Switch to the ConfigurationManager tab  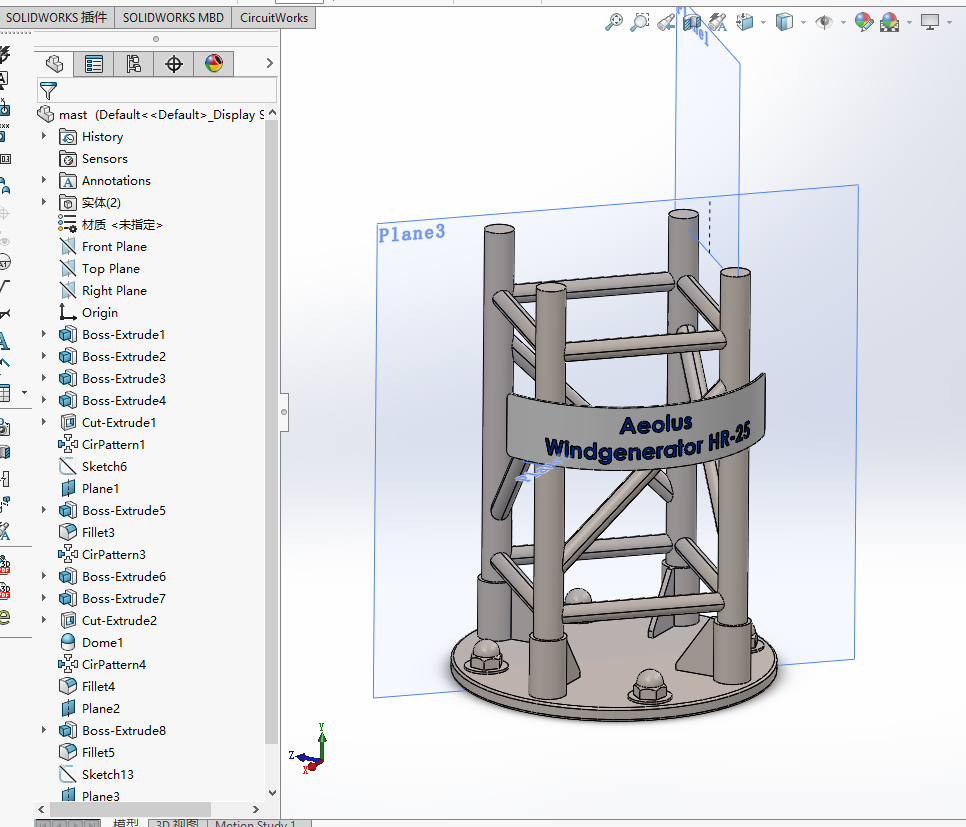[x=134, y=63]
